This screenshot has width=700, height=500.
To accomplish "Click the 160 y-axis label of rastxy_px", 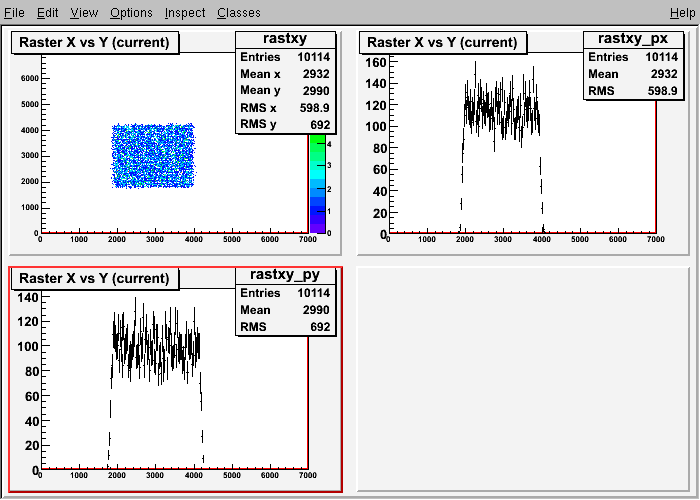I will 375,62.
